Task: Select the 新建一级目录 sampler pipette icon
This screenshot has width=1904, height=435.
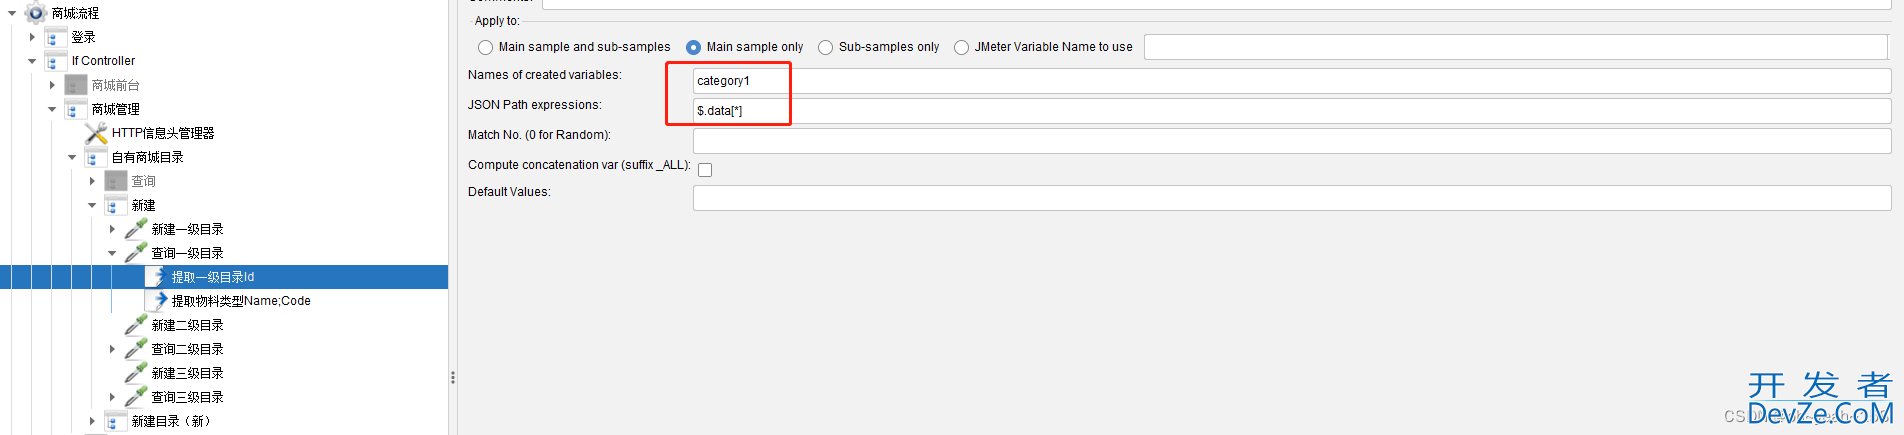Action: point(136,229)
